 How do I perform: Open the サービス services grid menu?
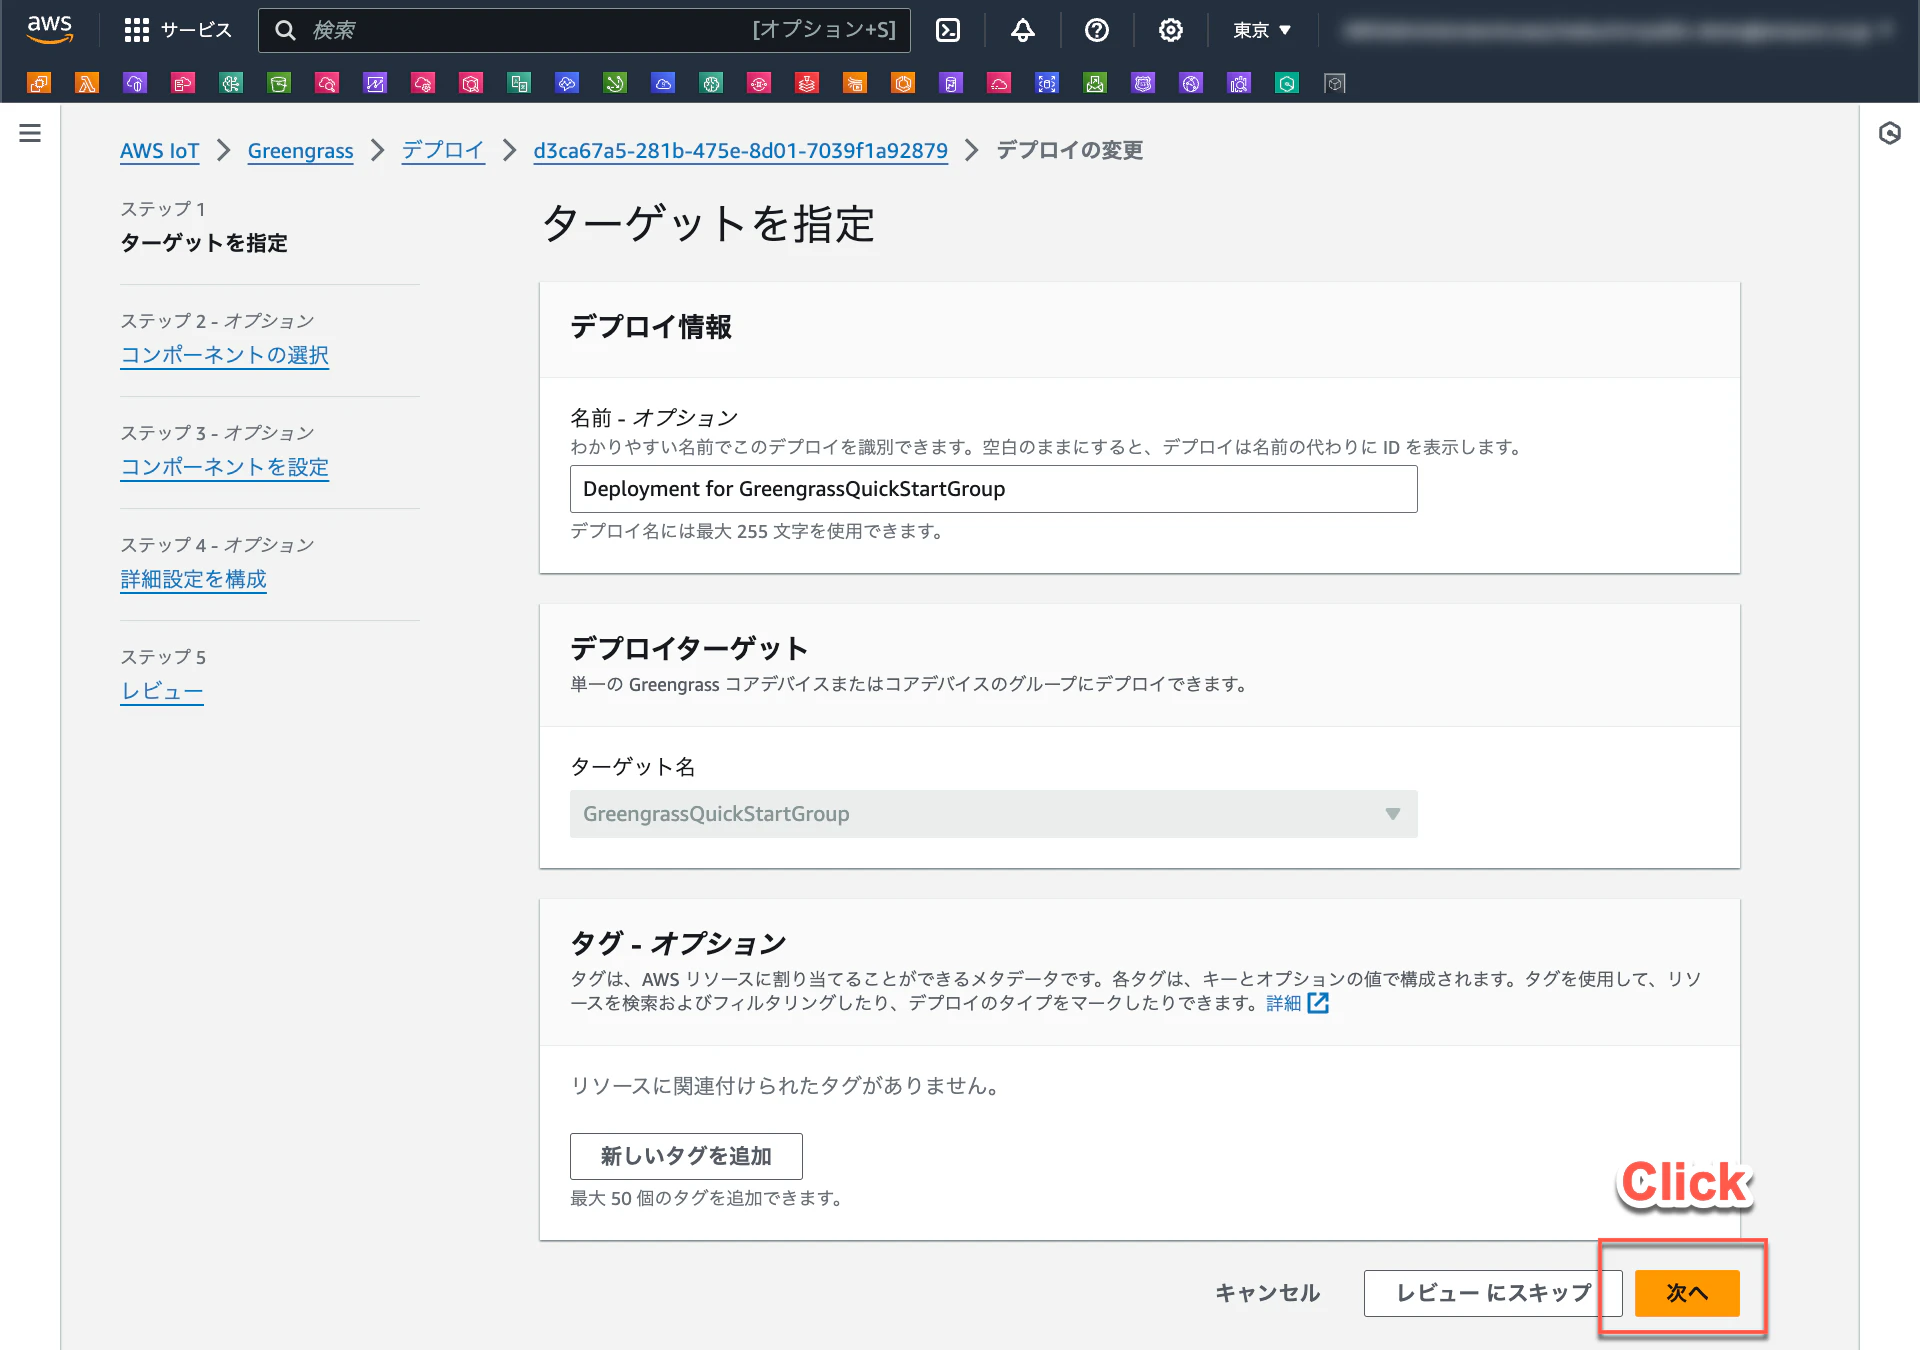[178, 30]
